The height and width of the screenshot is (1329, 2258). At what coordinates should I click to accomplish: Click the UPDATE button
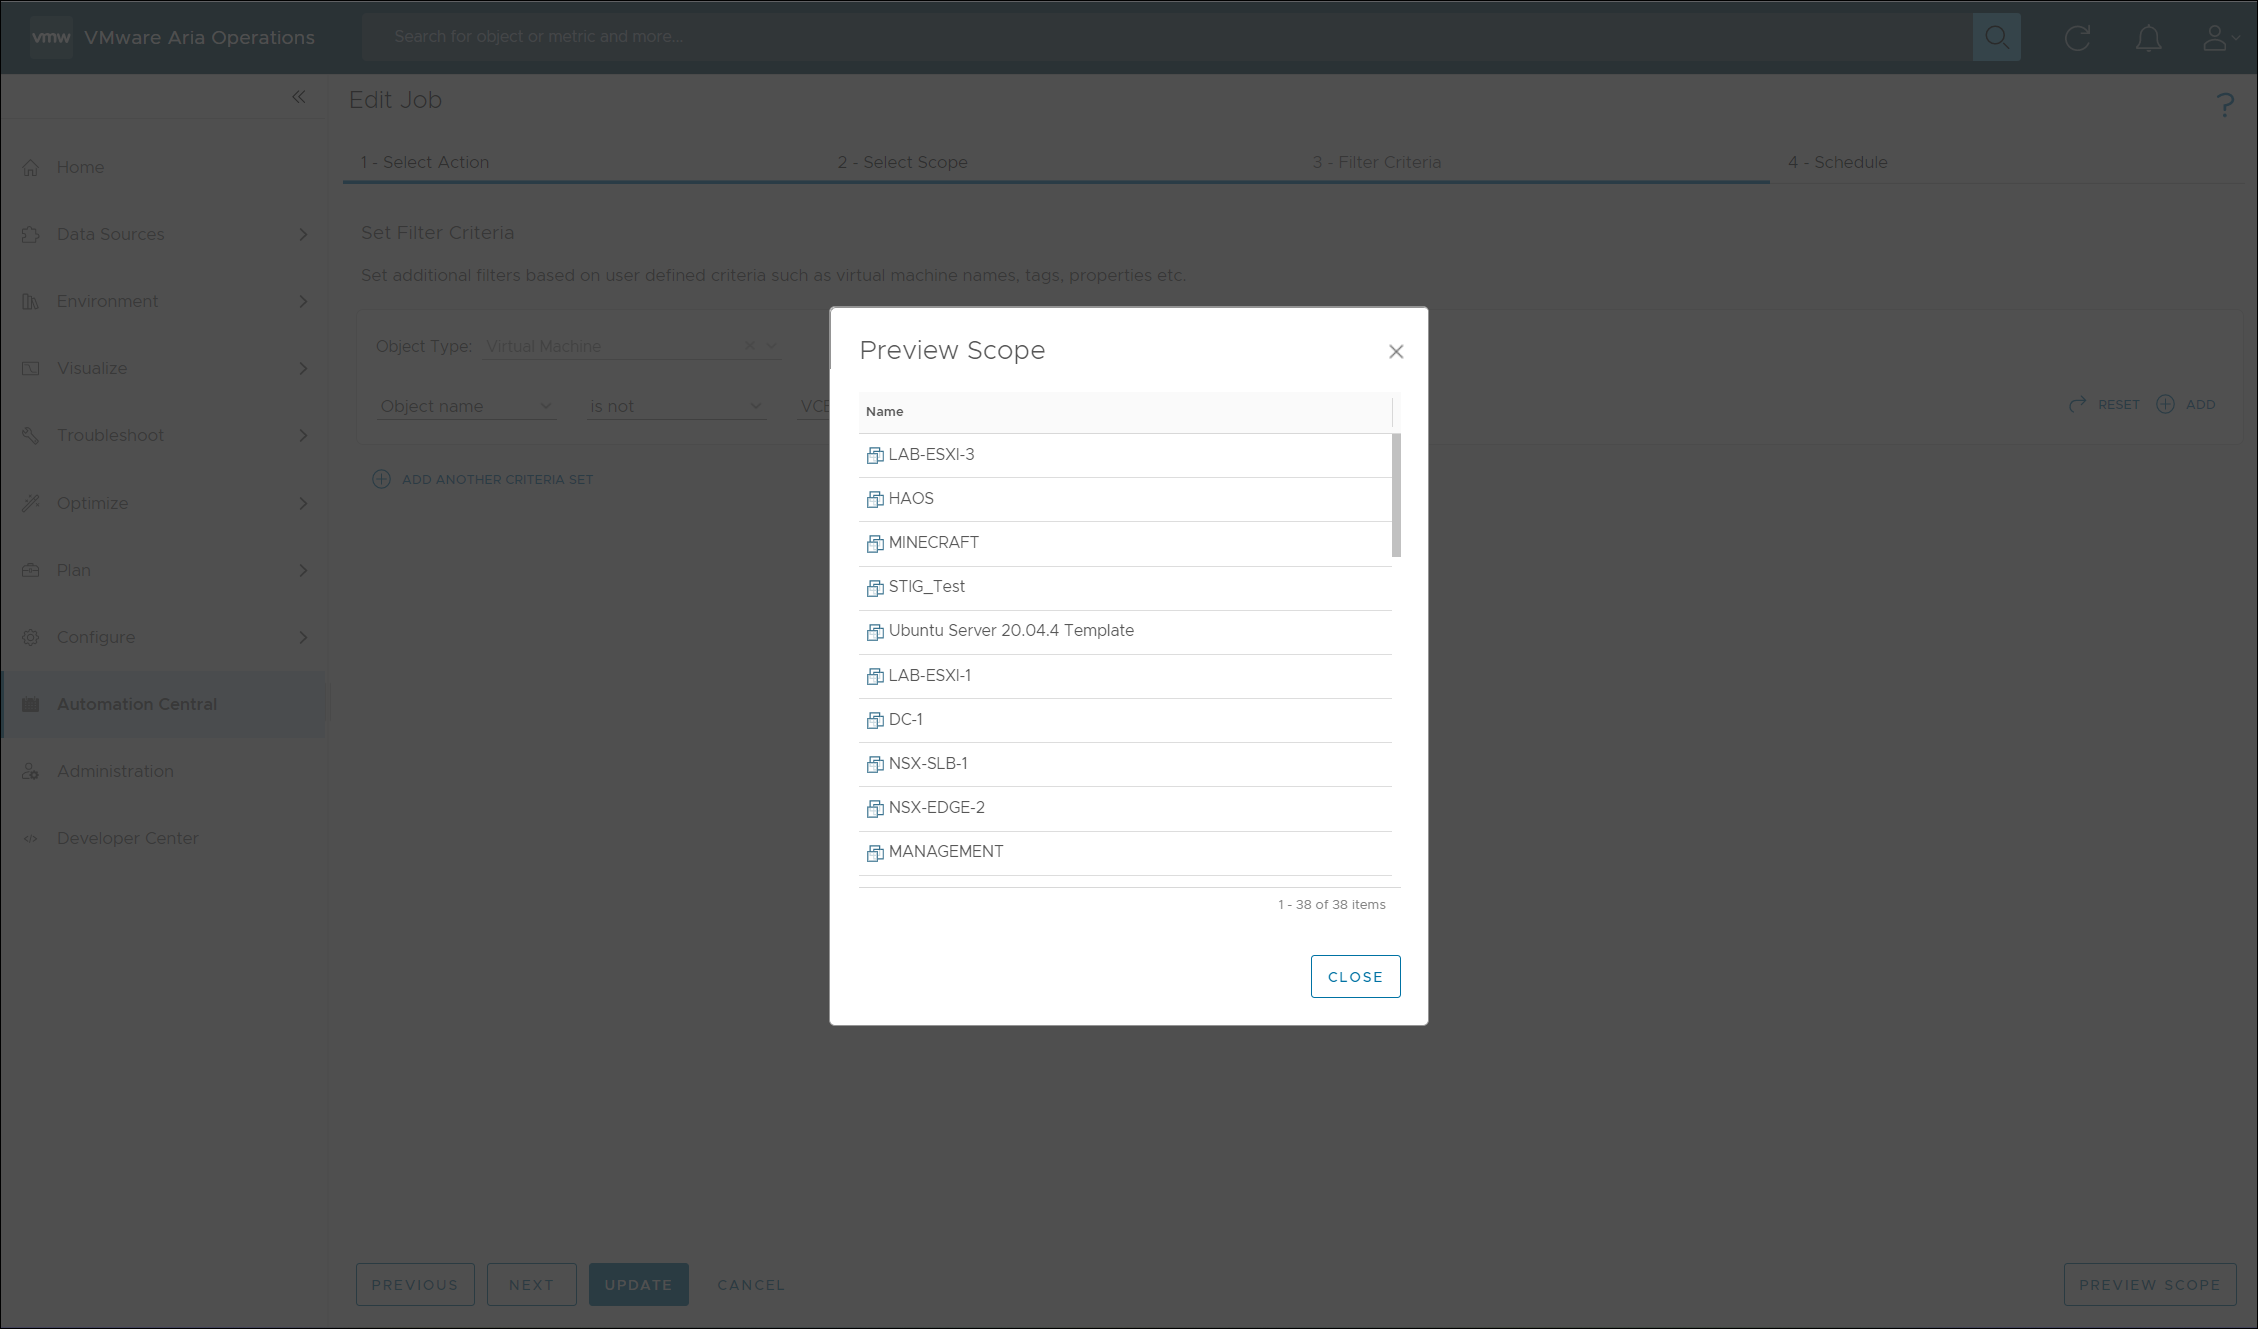coord(638,1284)
